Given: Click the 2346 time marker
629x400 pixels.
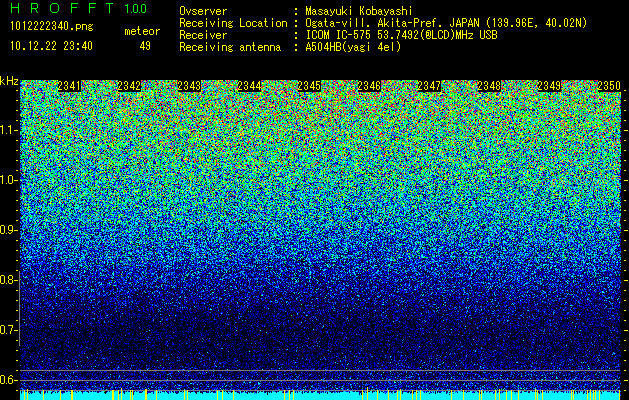Looking at the screenshot, I should (369, 86).
